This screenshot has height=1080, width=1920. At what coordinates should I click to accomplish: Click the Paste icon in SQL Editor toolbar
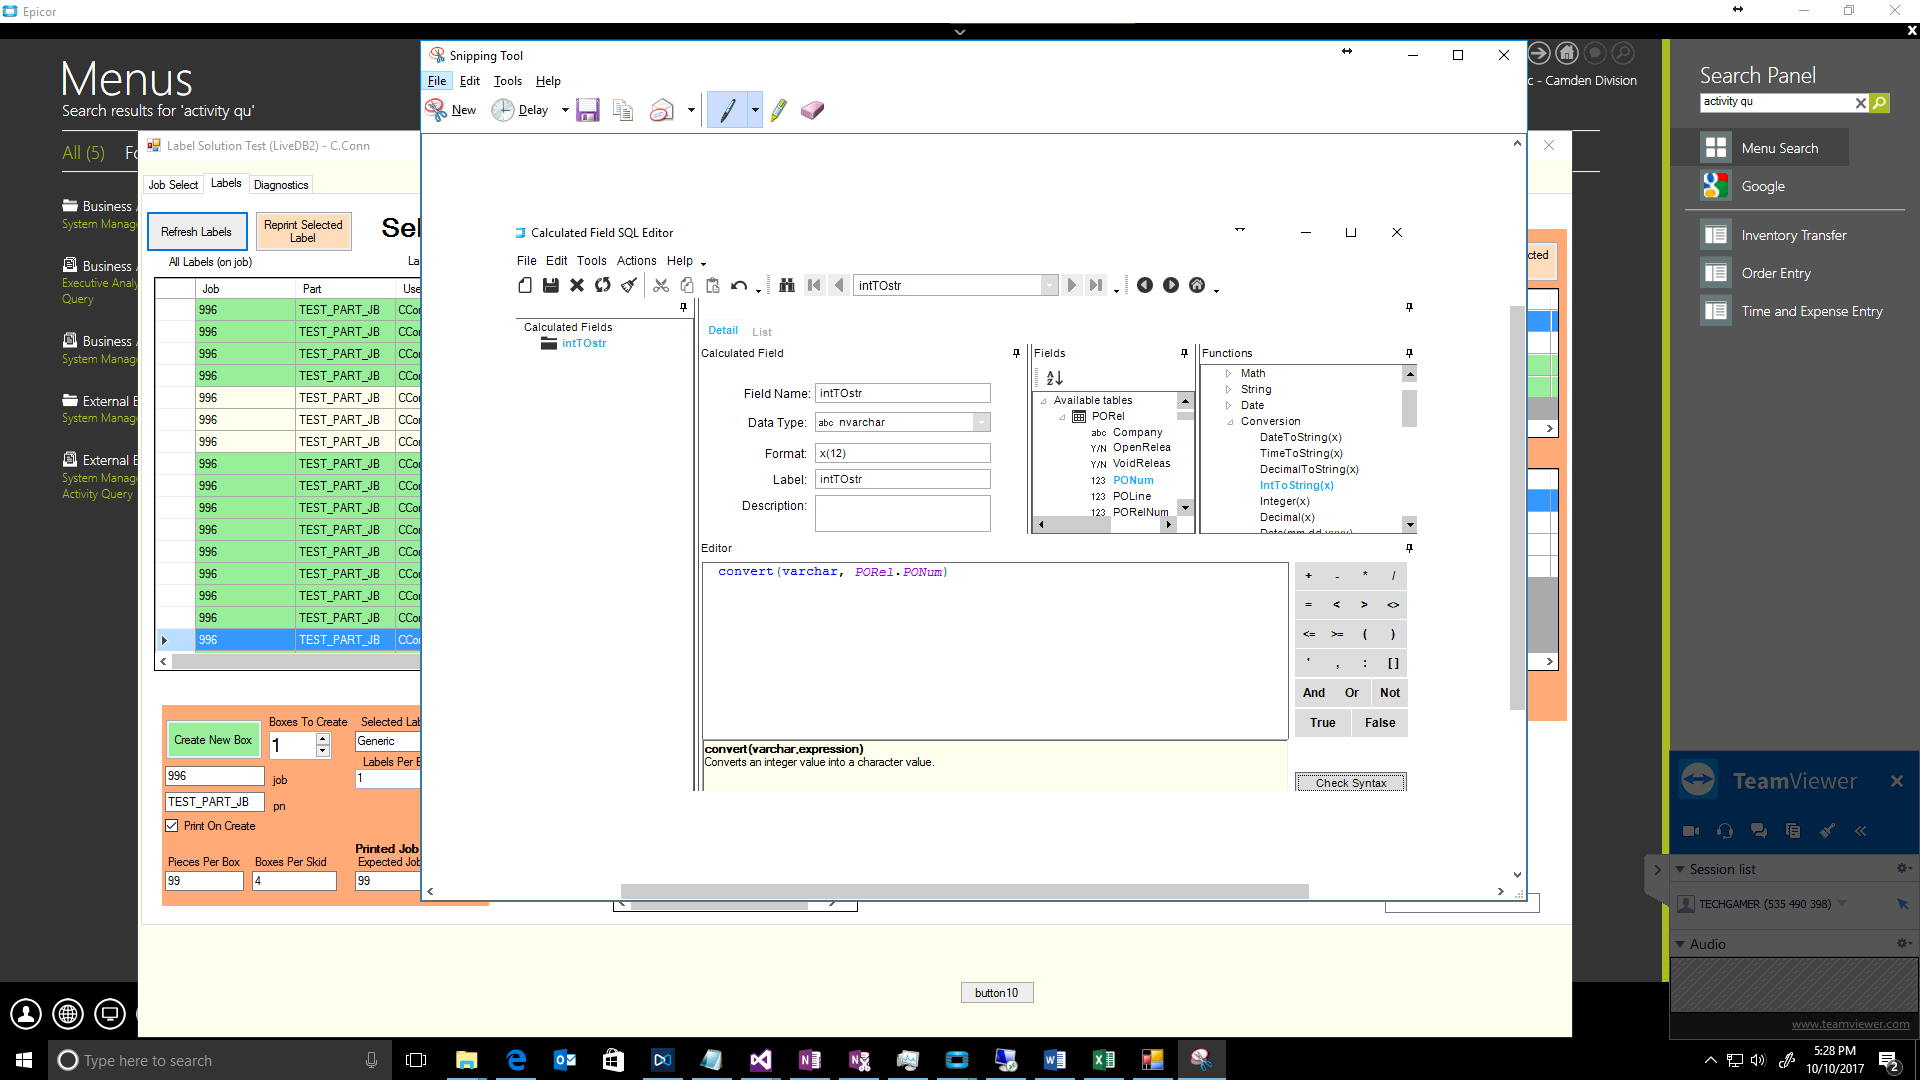(x=713, y=285)
